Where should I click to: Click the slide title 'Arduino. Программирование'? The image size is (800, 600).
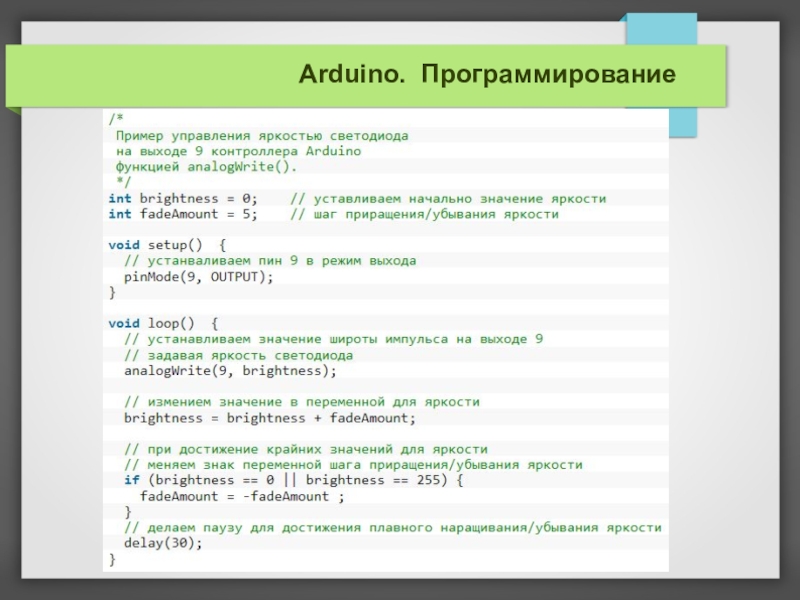[x=487, y=74]
